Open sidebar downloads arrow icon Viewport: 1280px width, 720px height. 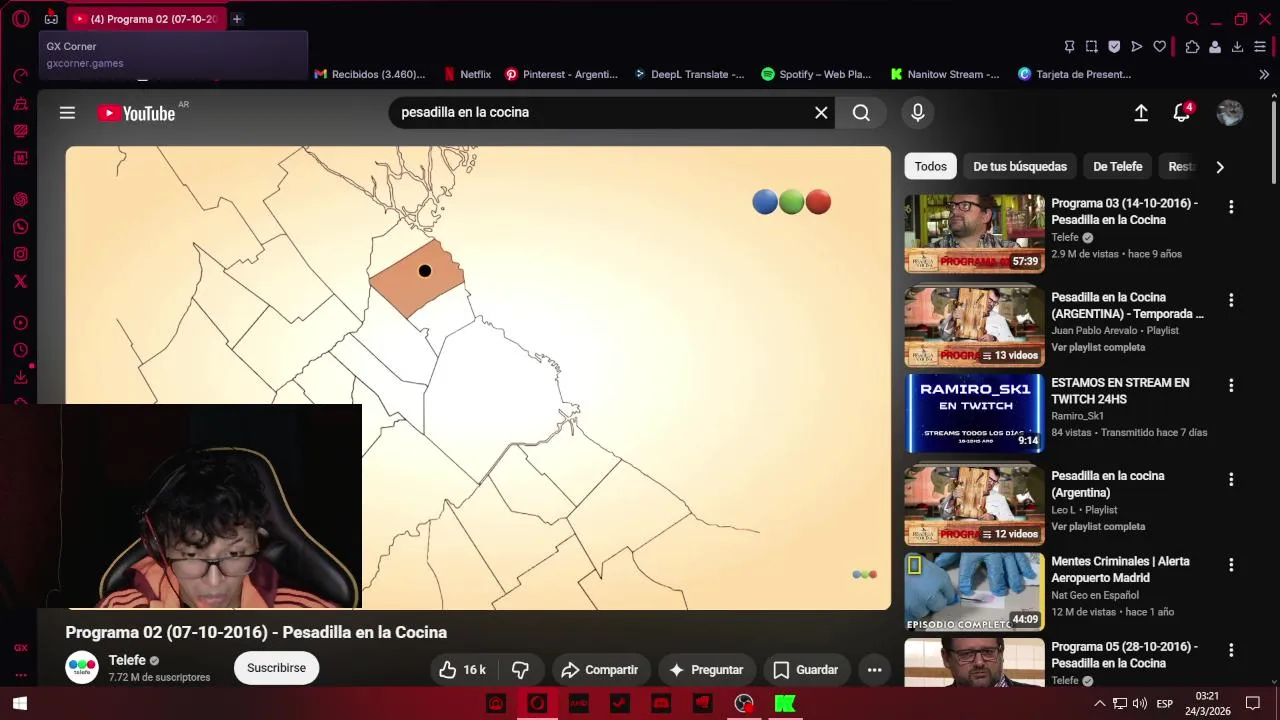[x=20, y=377]
